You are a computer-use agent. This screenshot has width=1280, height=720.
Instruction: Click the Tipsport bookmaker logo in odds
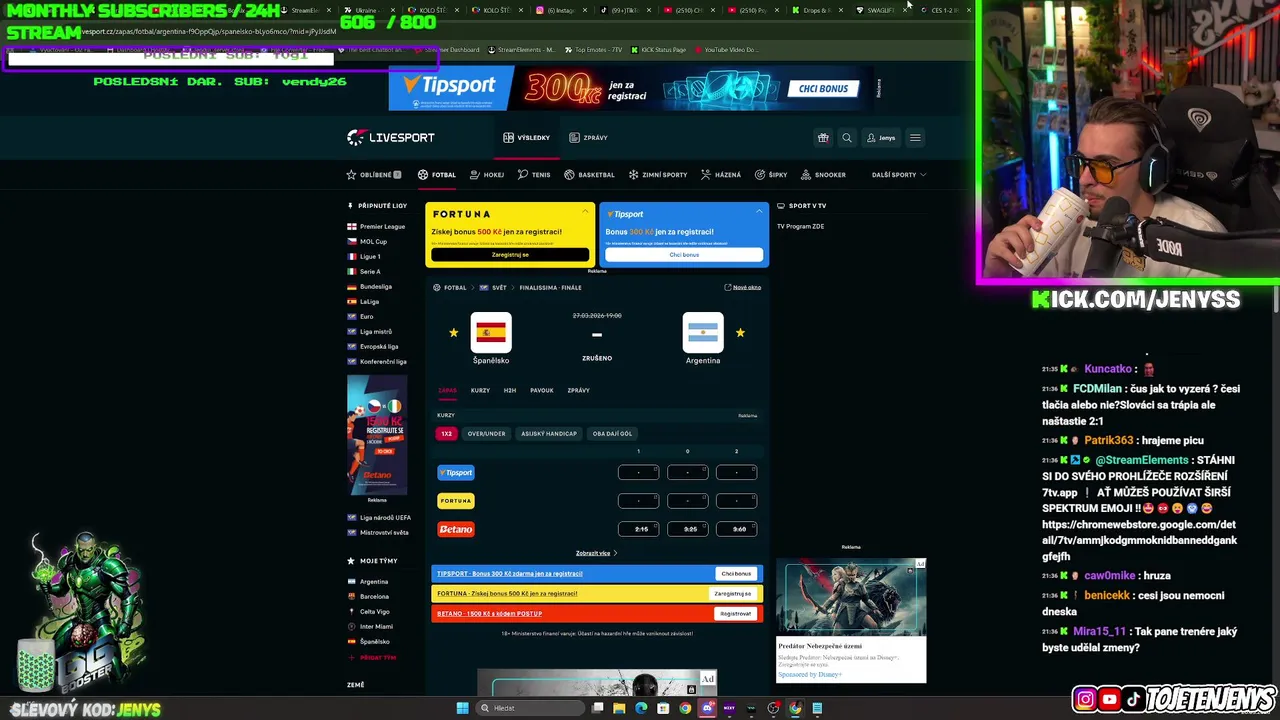tap(456, 473)
